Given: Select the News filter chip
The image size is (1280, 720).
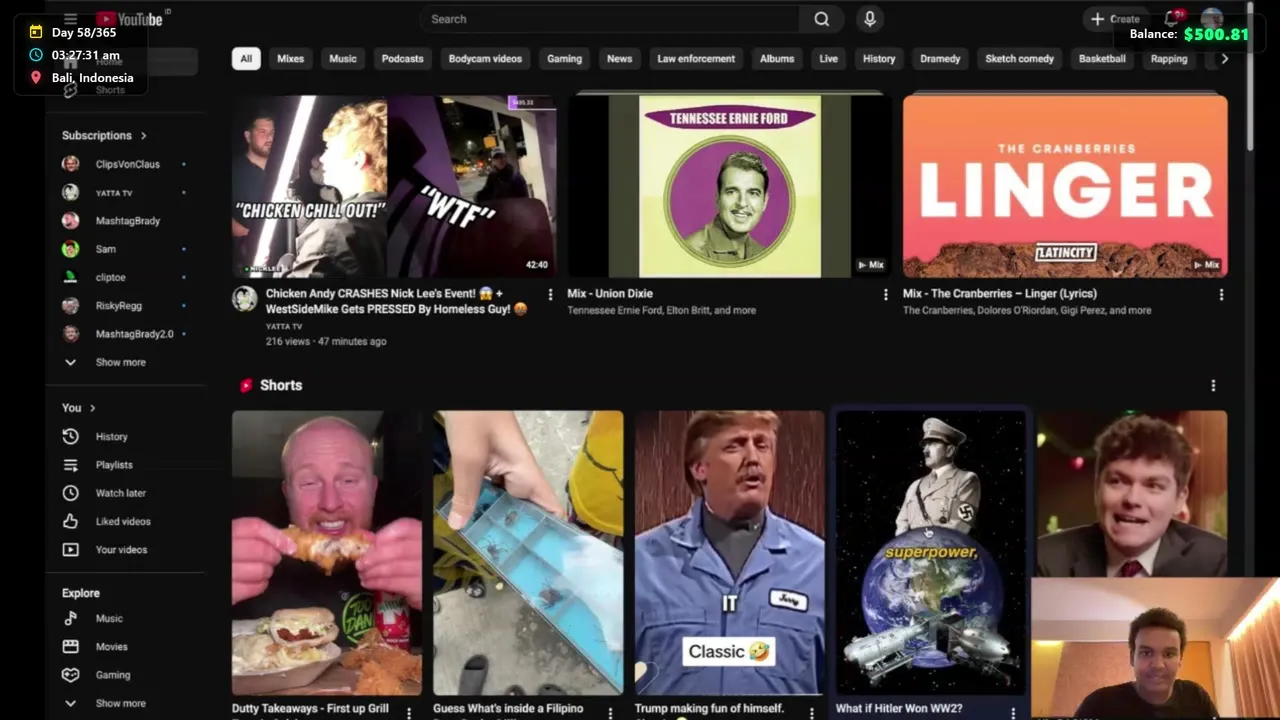Looking at the screenshot, I should [x=619, y=58].
